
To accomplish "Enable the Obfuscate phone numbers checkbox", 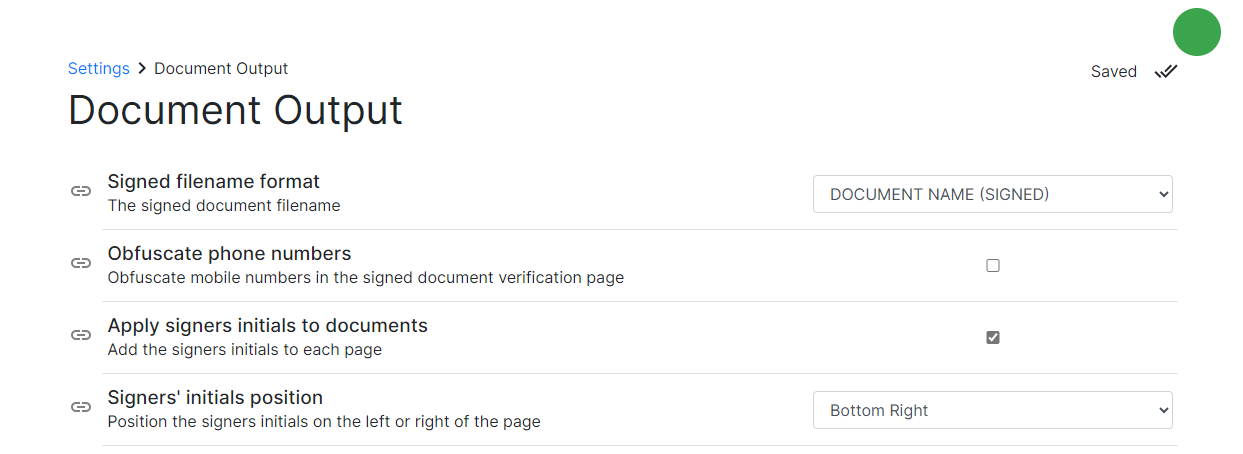I will (x=993, y=266).
